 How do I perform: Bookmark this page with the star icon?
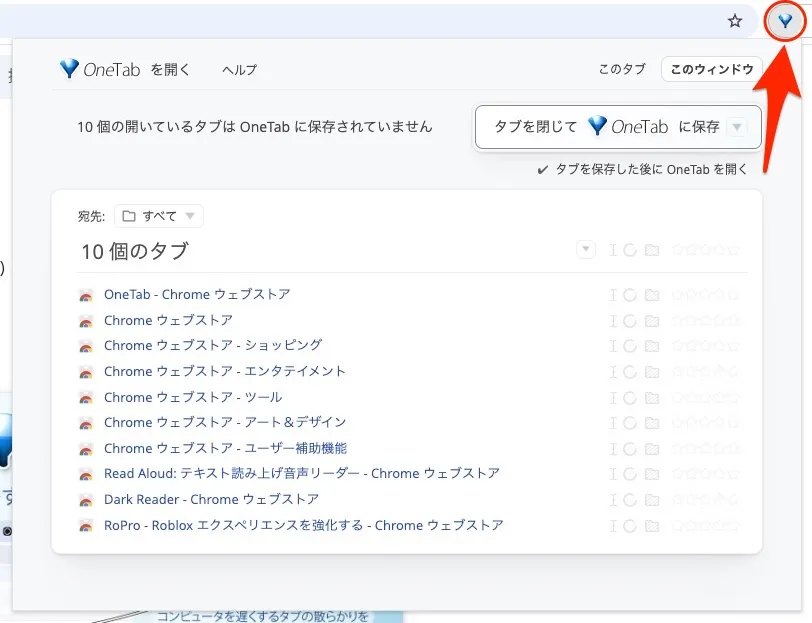tap(735, 21)
